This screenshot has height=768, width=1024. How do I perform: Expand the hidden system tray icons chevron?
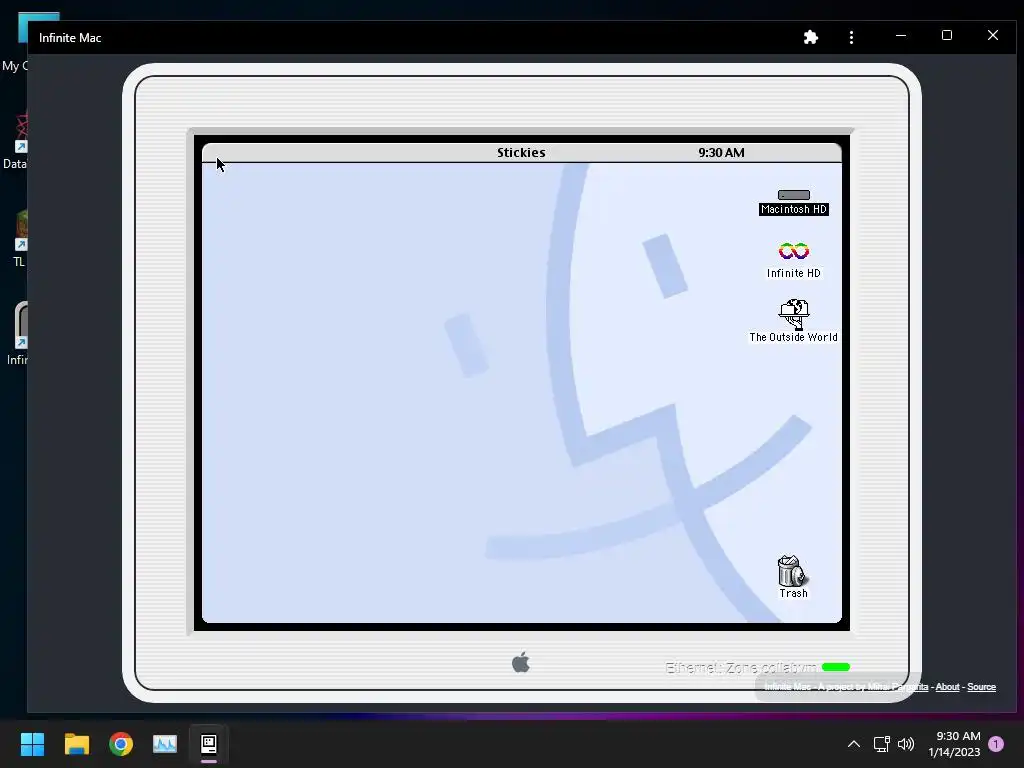click(854, 744)
